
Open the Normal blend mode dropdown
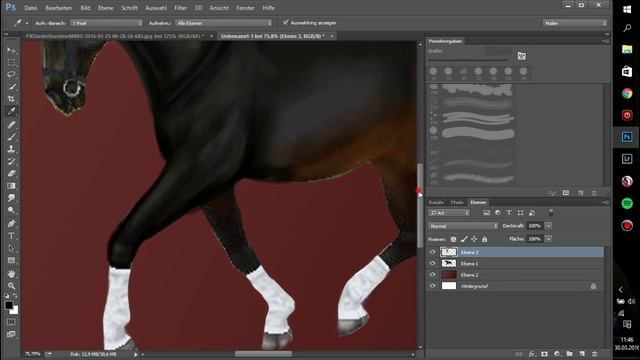pyautogui.click(x=463, y=226)
